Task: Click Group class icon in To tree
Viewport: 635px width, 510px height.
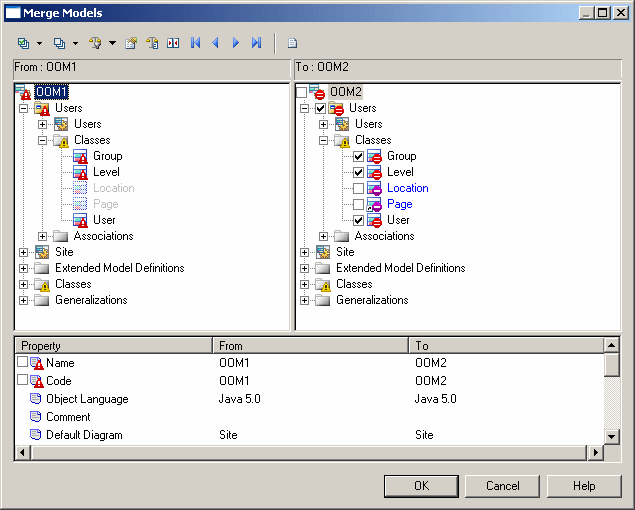Action: (374, 156)
